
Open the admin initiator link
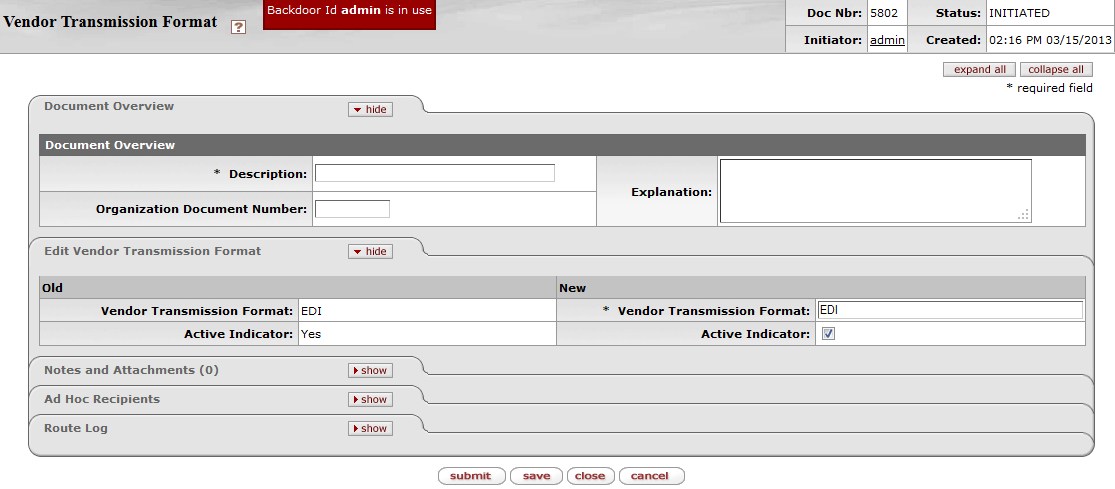coord(887,40)
